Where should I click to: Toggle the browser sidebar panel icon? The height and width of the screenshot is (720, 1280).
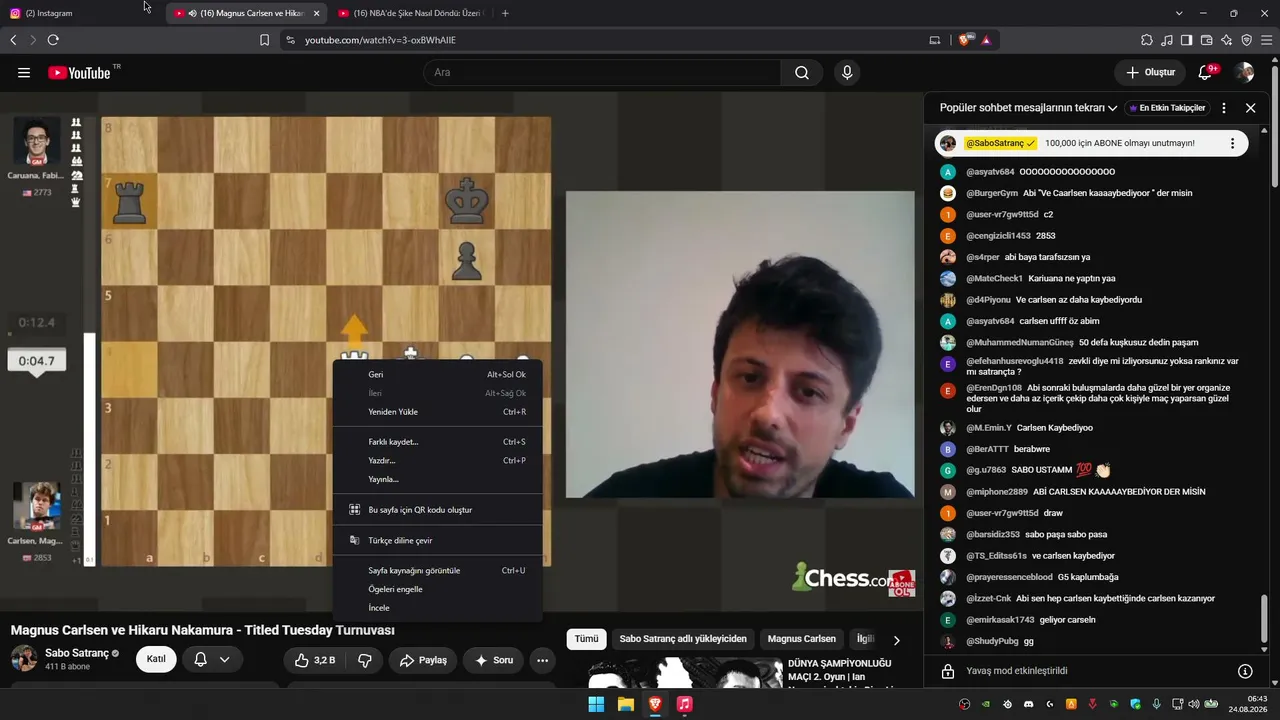click(x=1186, y=40)
